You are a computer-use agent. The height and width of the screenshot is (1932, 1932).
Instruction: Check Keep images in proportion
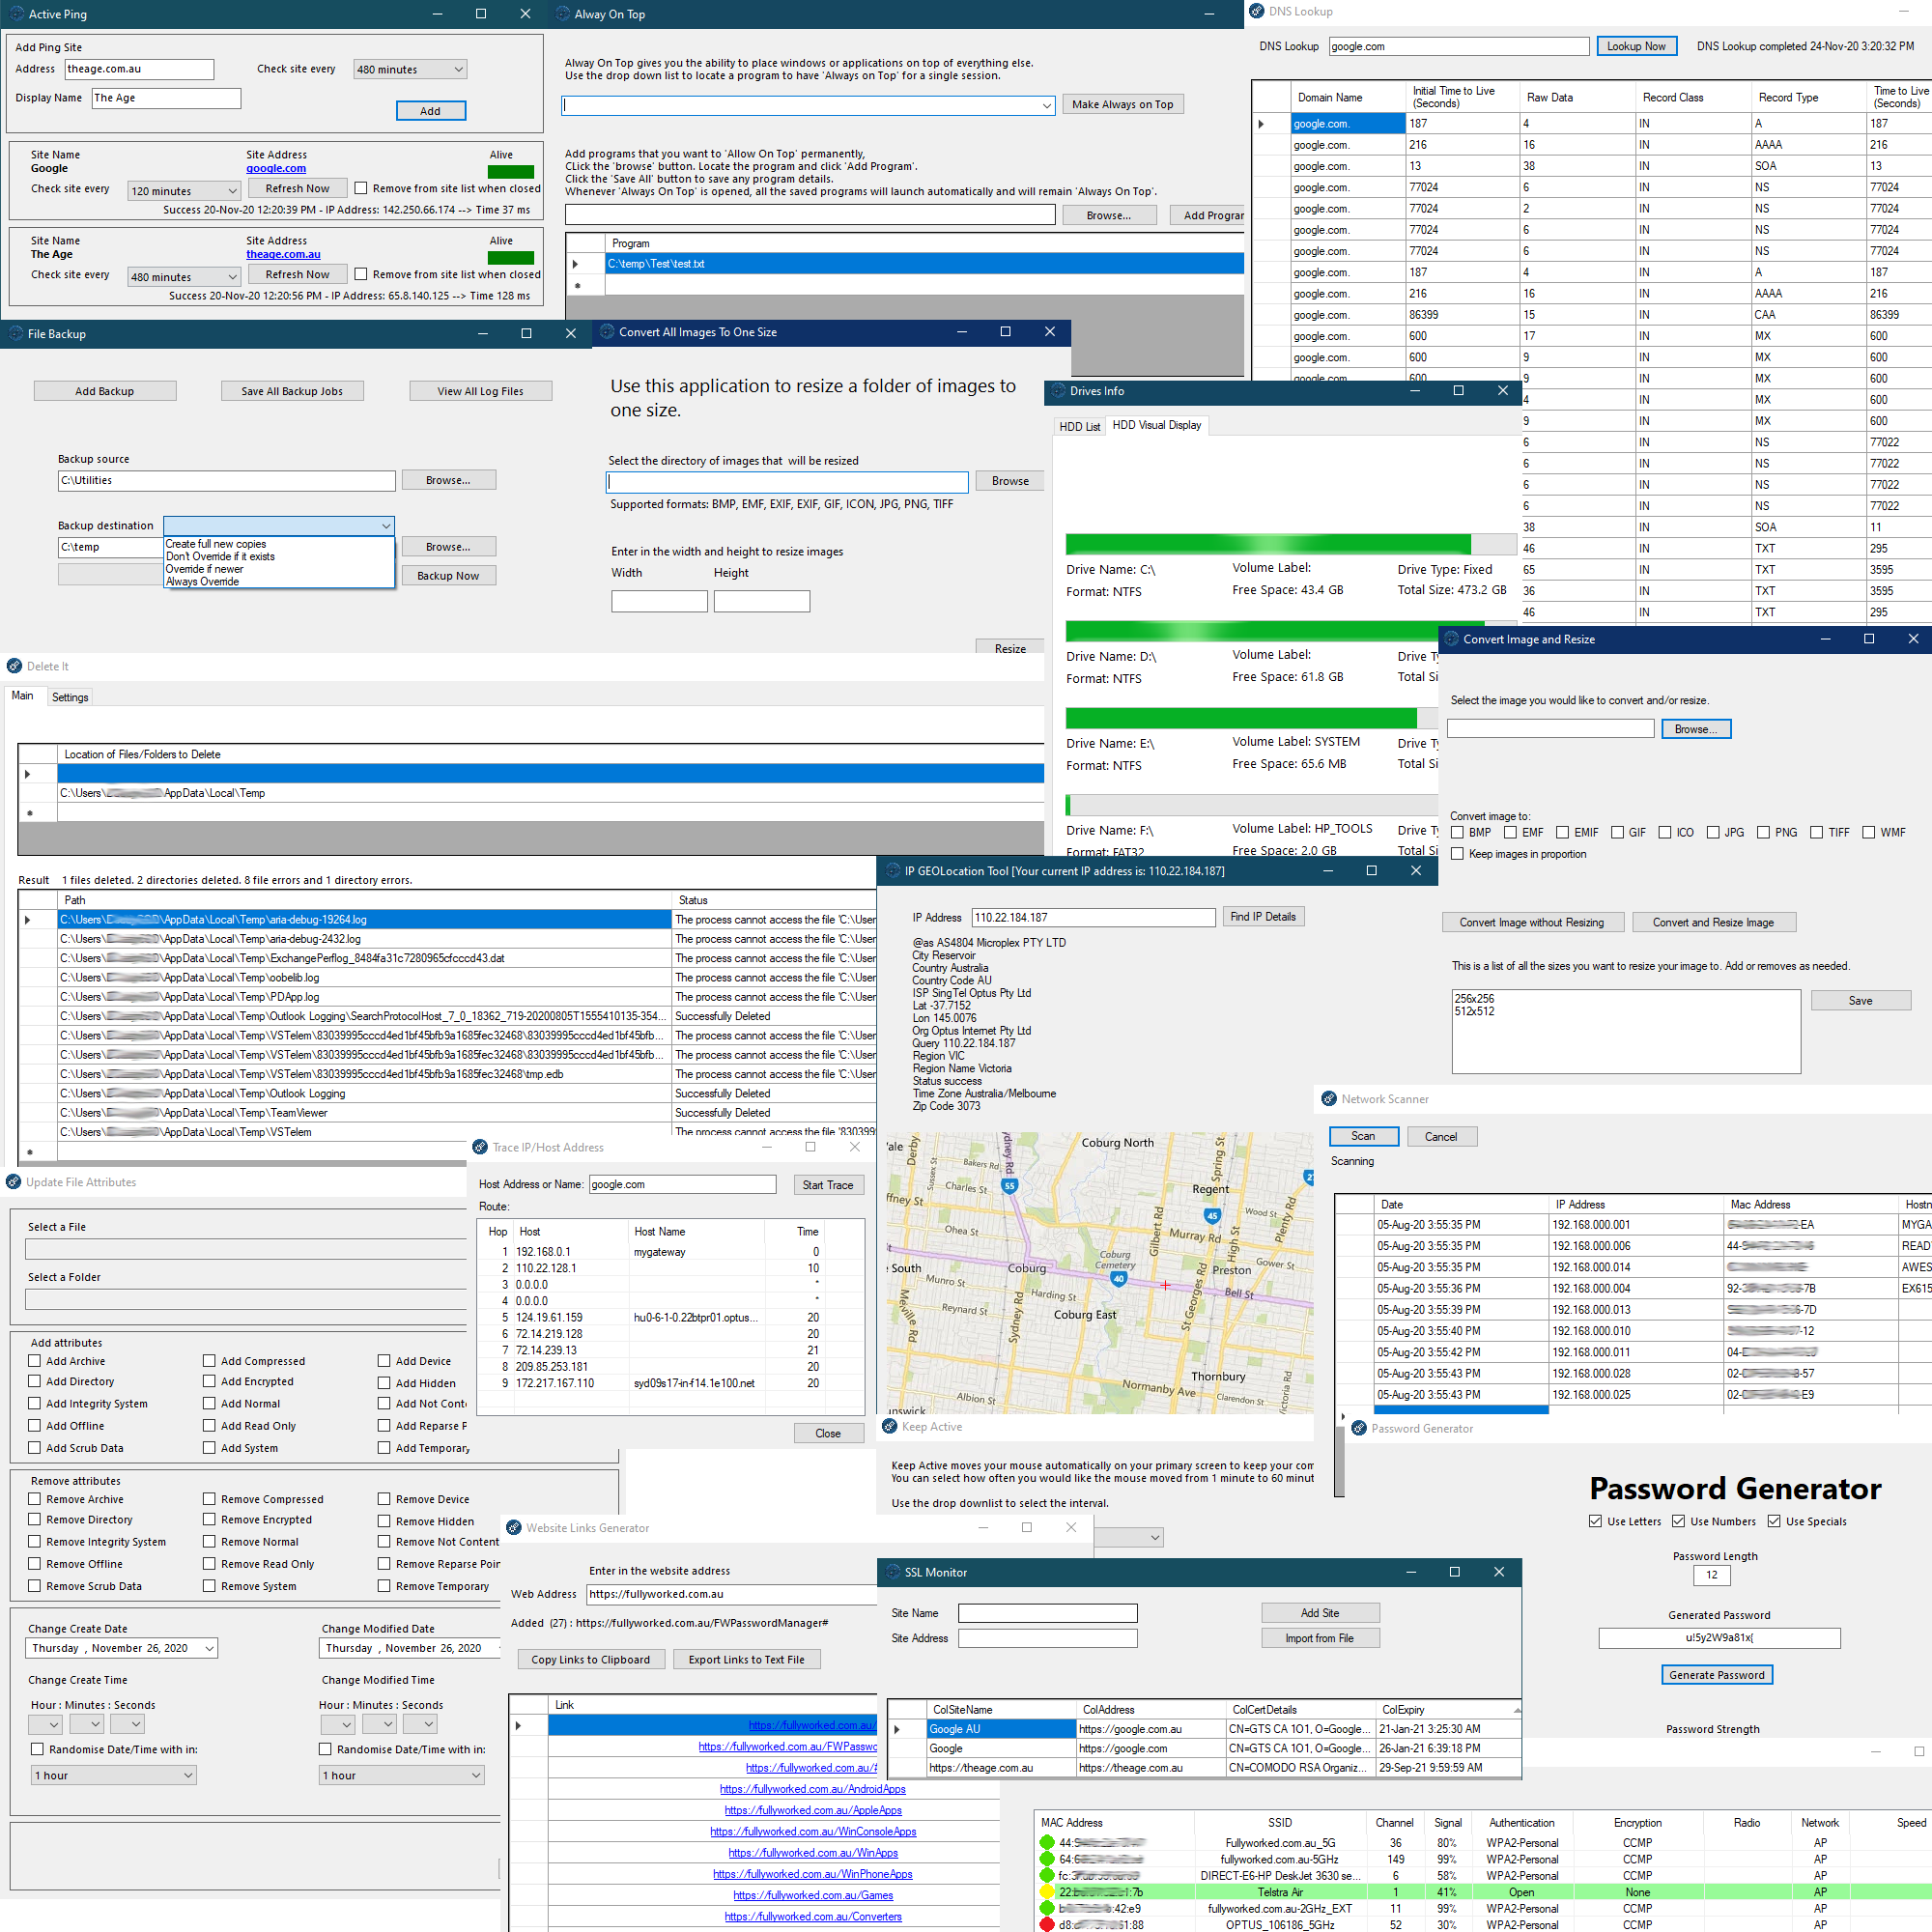(x=1457, y=854)
